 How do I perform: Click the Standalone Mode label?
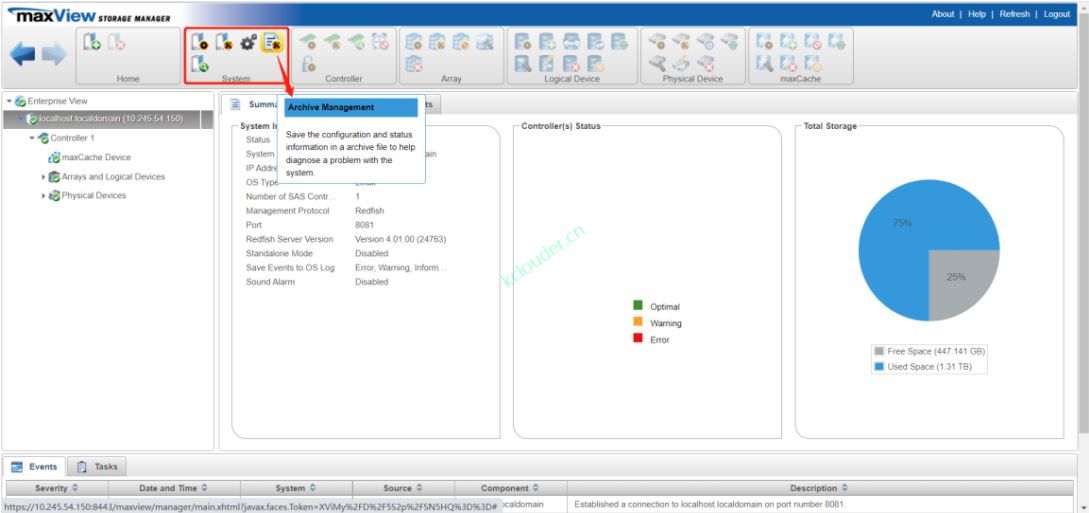pos(279,253)
